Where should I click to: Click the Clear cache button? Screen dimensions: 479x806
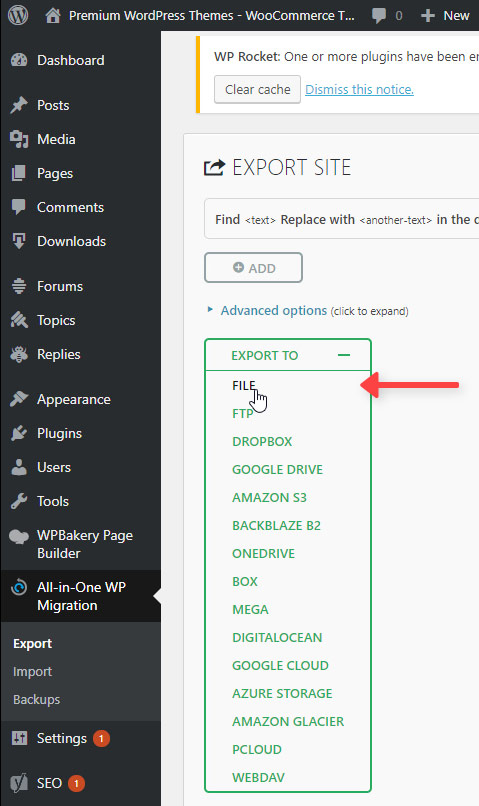click(x=257, y=89)
